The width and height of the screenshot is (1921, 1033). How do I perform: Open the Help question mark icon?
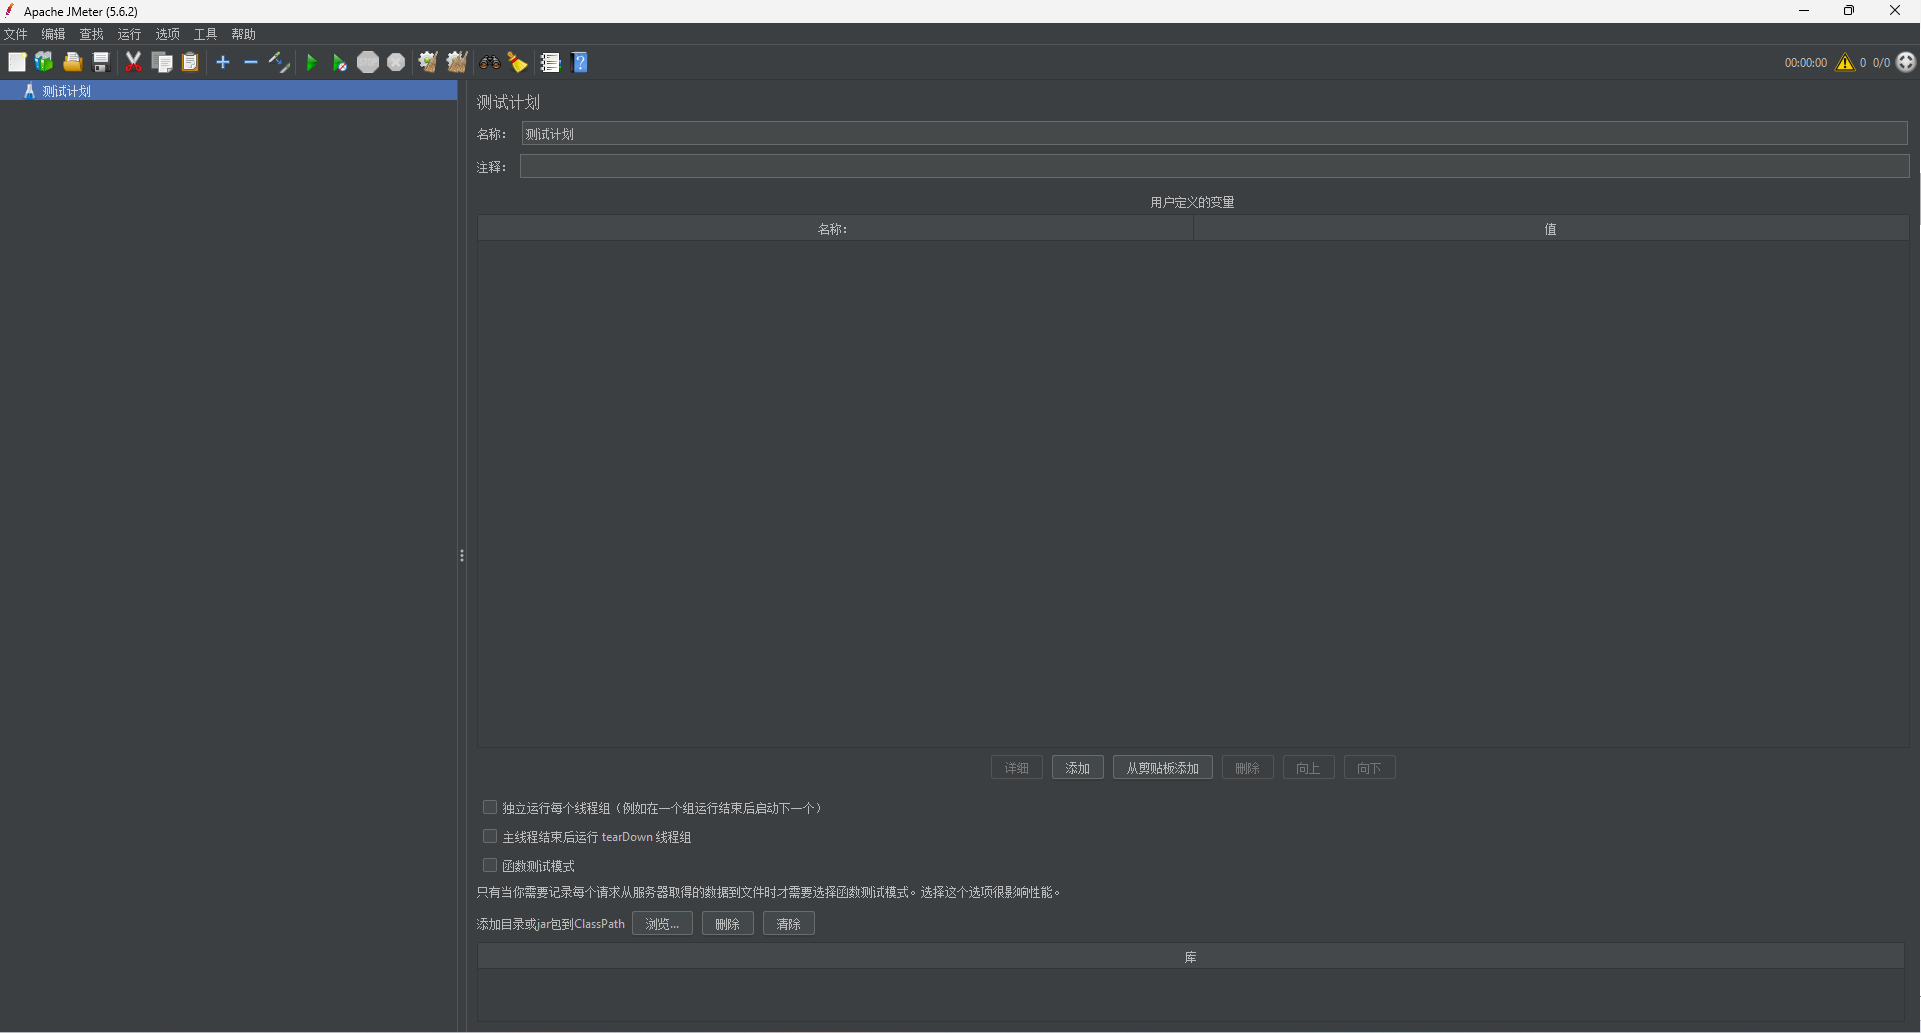pyautogui.click(x=580, y=62)
